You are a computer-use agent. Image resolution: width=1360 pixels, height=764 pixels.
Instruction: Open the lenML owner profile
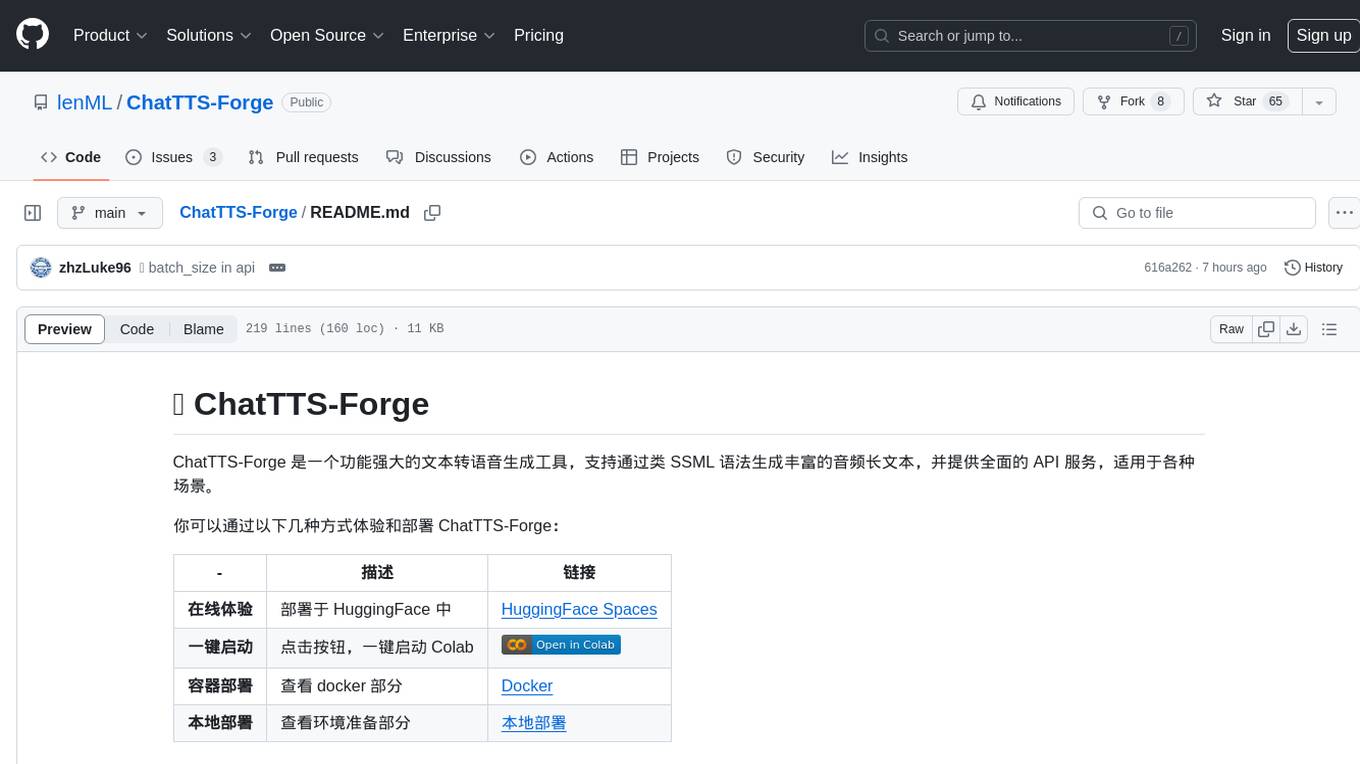pyautogui.click(x=85, y=102)
